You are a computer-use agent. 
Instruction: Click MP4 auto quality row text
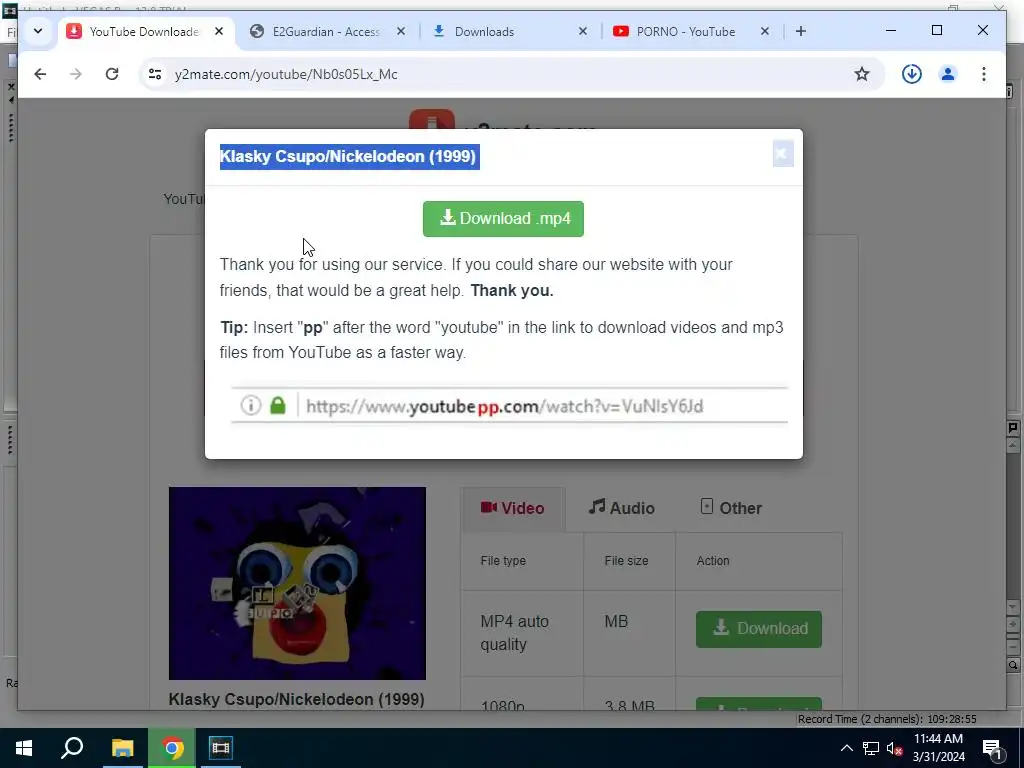tap(515, 633)
